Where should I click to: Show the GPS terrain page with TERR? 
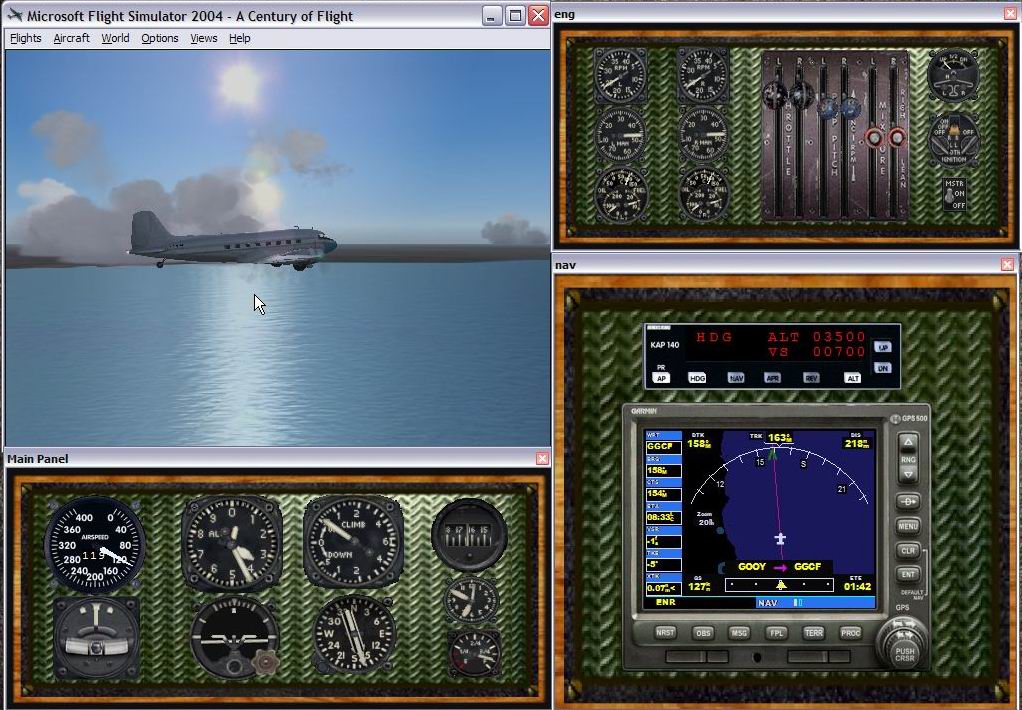(813, 633)
